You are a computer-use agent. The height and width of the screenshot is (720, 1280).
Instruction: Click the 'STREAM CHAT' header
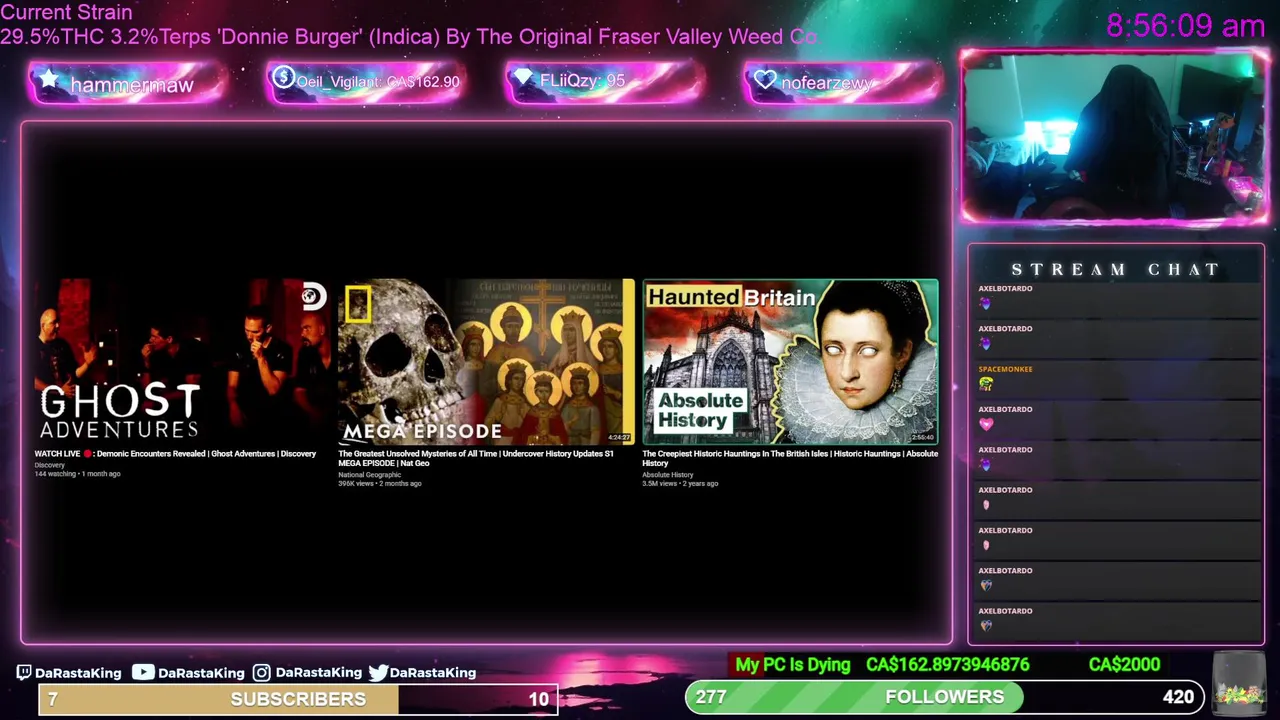[x=1115, y=269]
